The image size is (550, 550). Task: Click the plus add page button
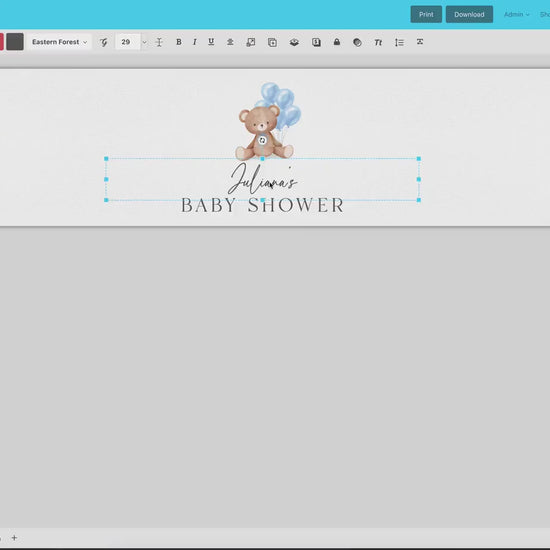(x=14, y=537)
